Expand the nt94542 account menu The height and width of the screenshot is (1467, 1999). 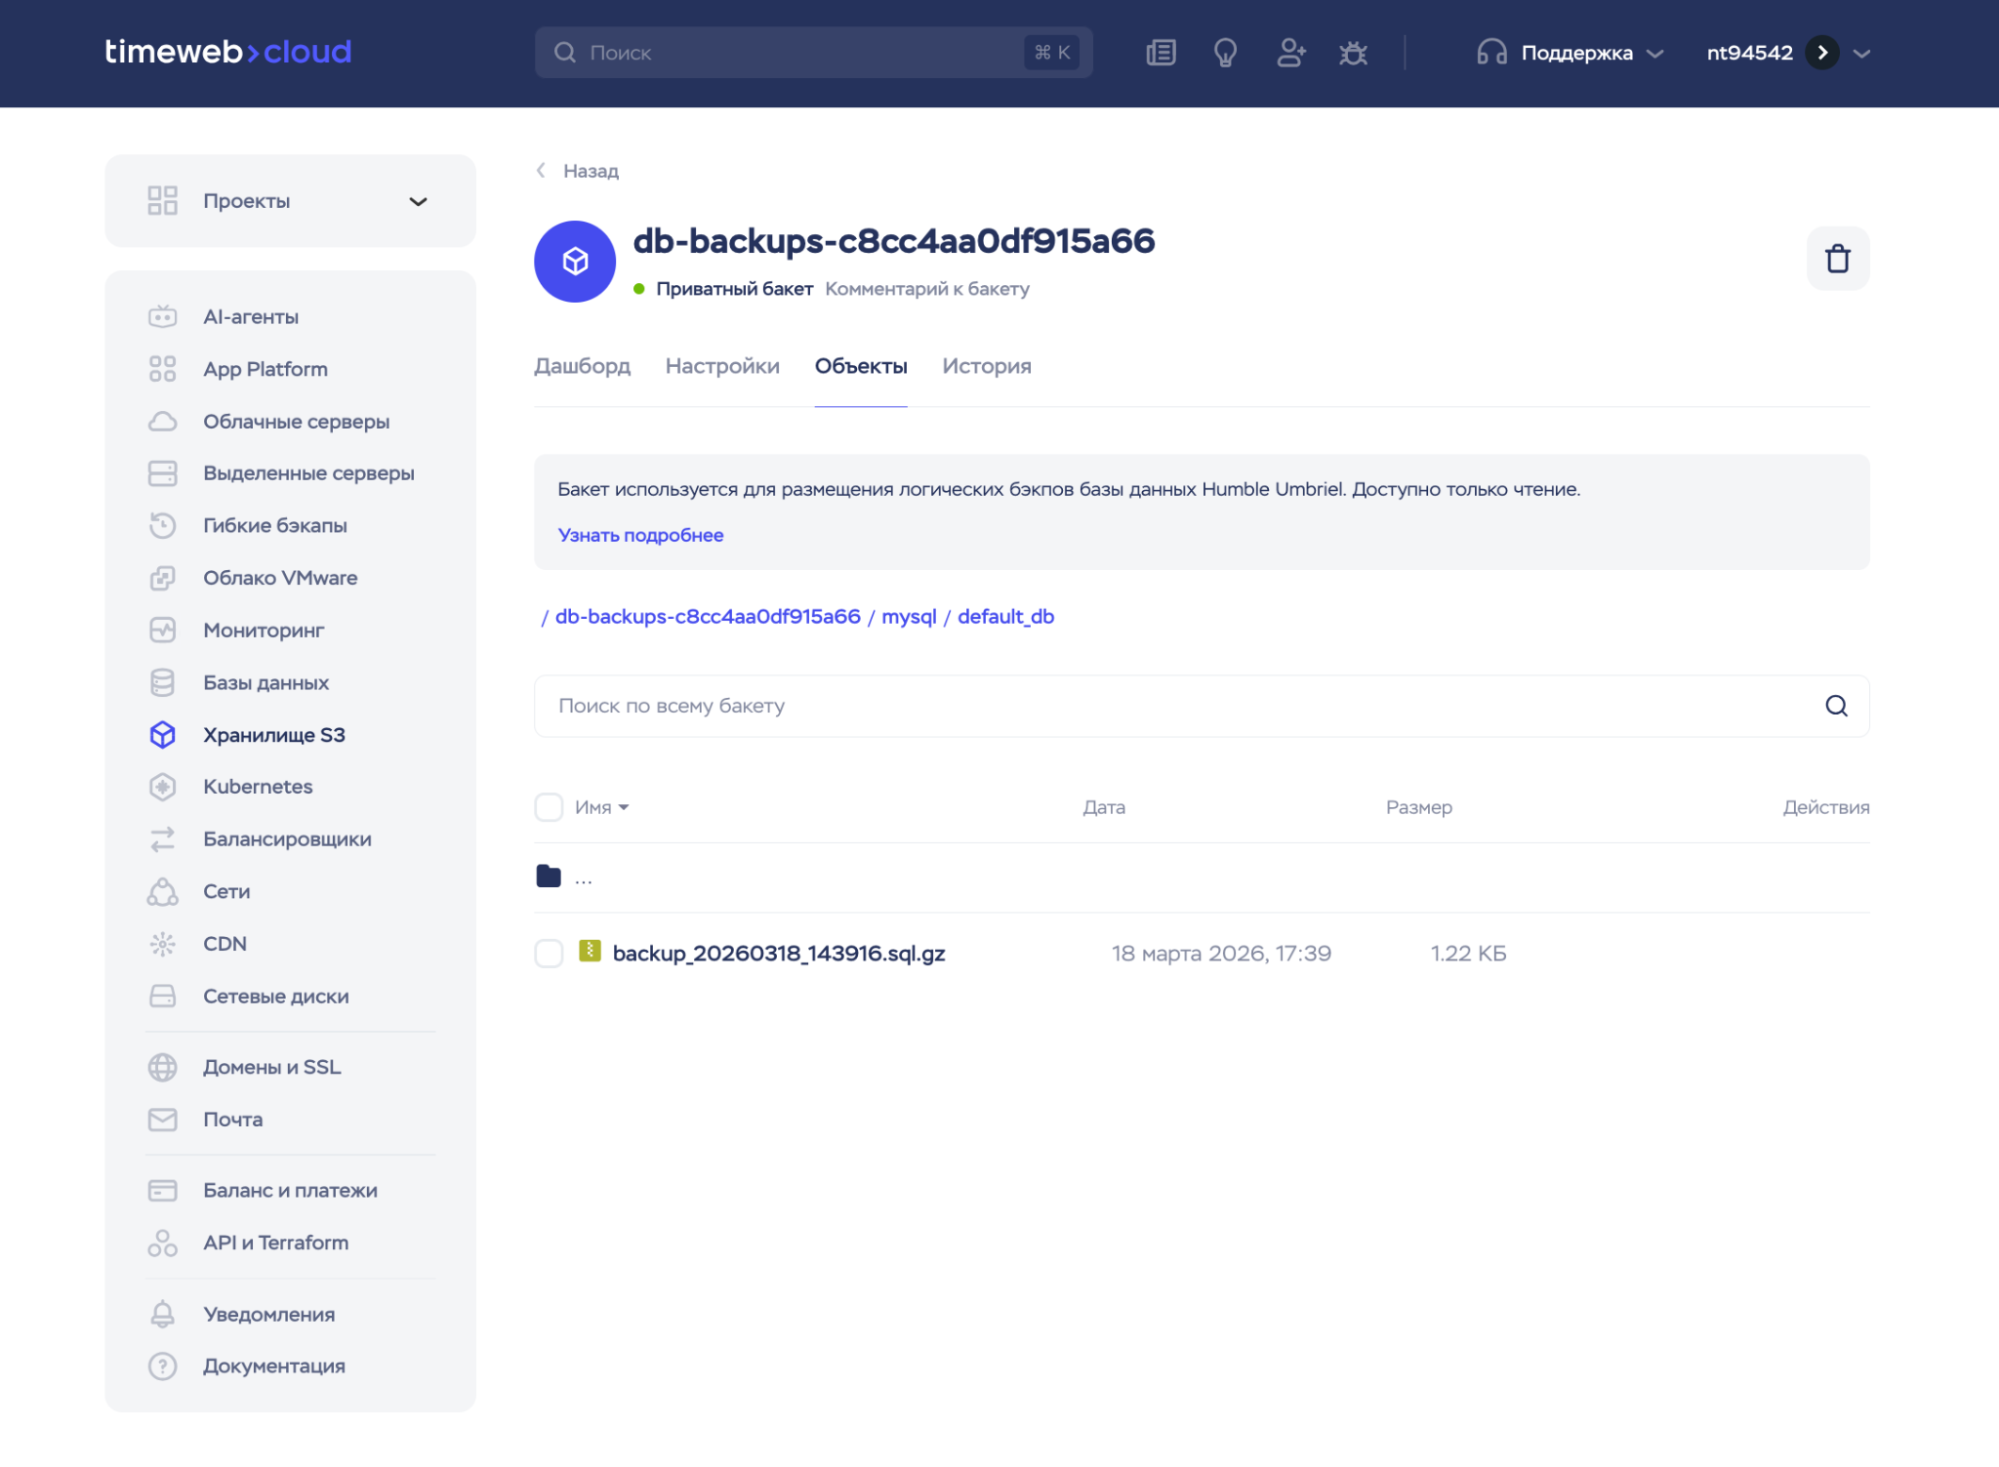point(1861,53)
